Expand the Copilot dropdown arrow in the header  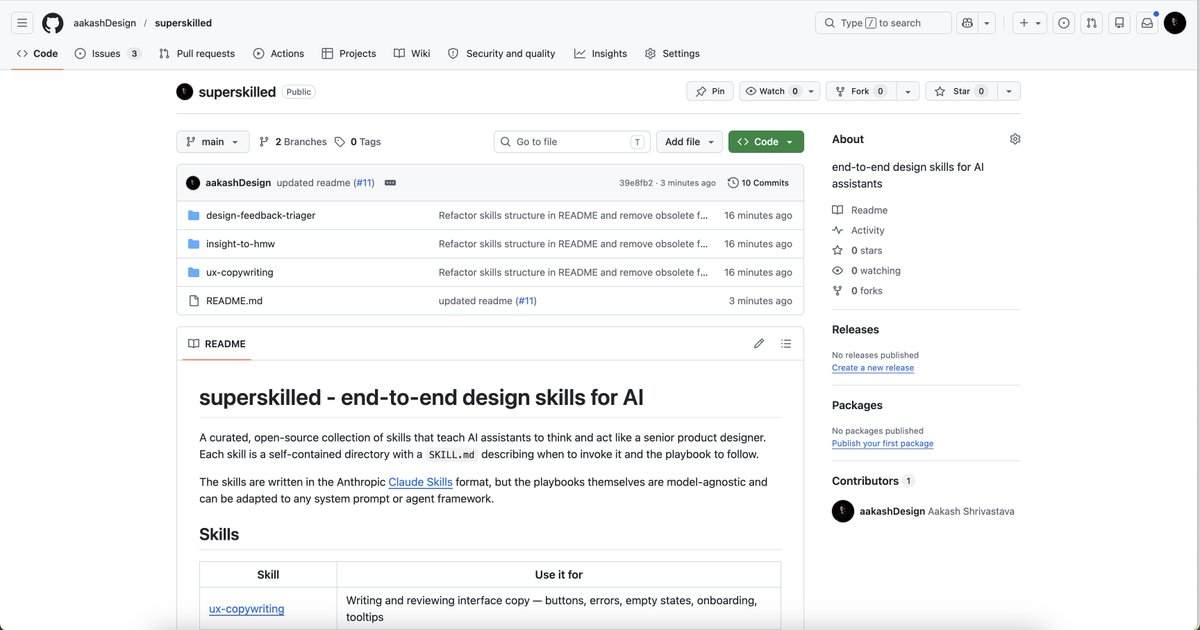[x=987, y=22]
